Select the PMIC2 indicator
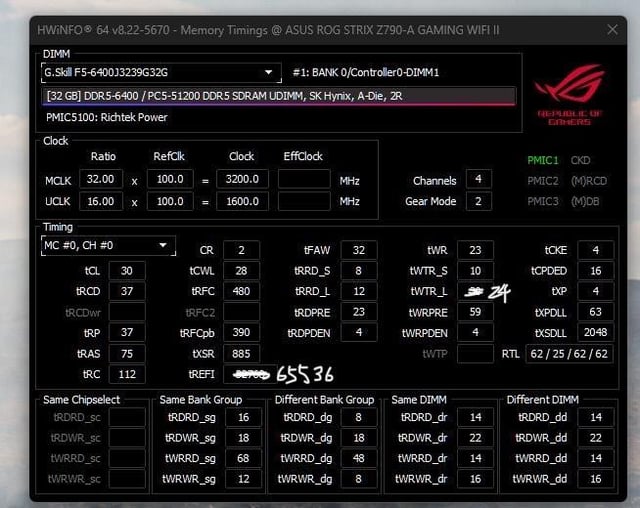Screen dimensions: 640x508 point(542,181)
